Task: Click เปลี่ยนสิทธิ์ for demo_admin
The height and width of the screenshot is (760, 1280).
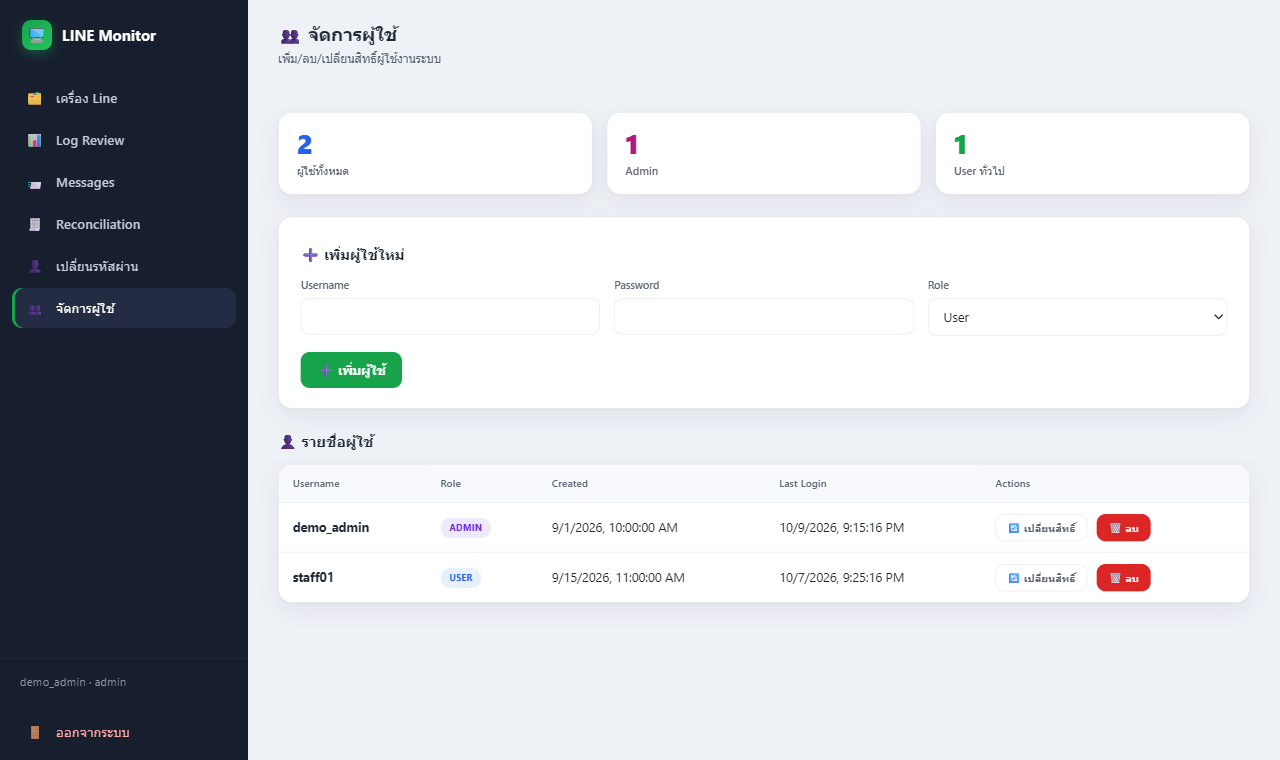Action: pyautogui.click(x=1041, y=528)
